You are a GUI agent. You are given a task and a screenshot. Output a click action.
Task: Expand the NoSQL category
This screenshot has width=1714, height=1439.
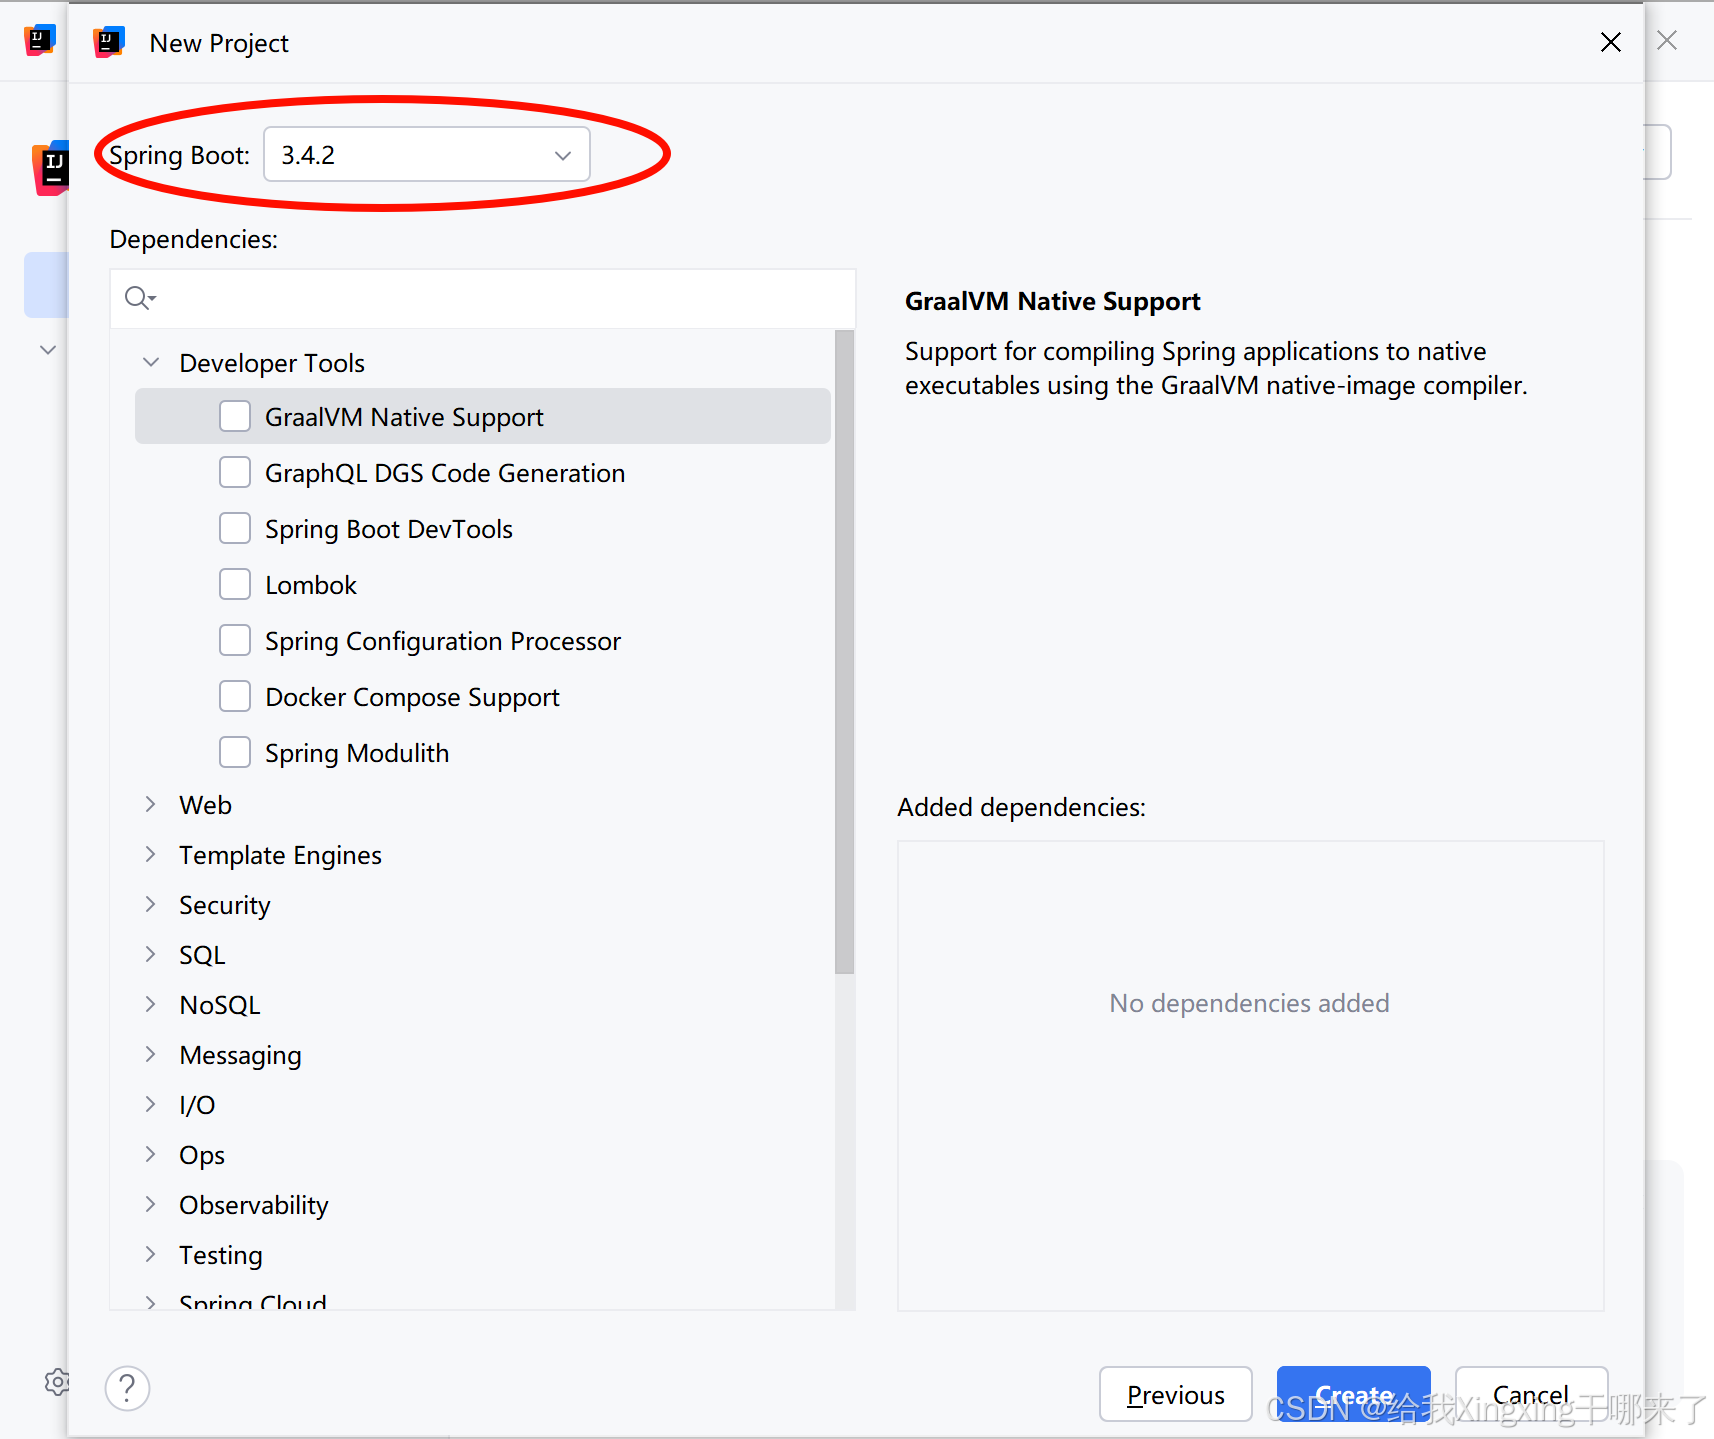tap(151, 1004)
